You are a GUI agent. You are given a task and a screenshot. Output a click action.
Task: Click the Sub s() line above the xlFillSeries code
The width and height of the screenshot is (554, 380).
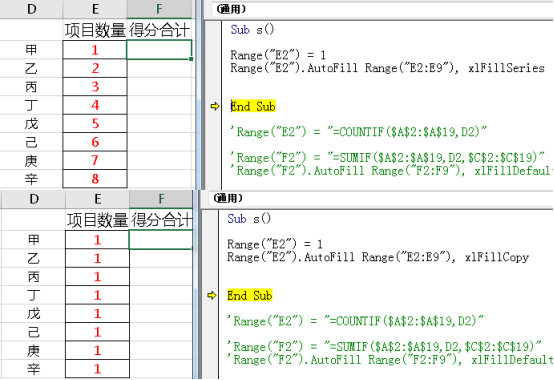tap(252, 30)
